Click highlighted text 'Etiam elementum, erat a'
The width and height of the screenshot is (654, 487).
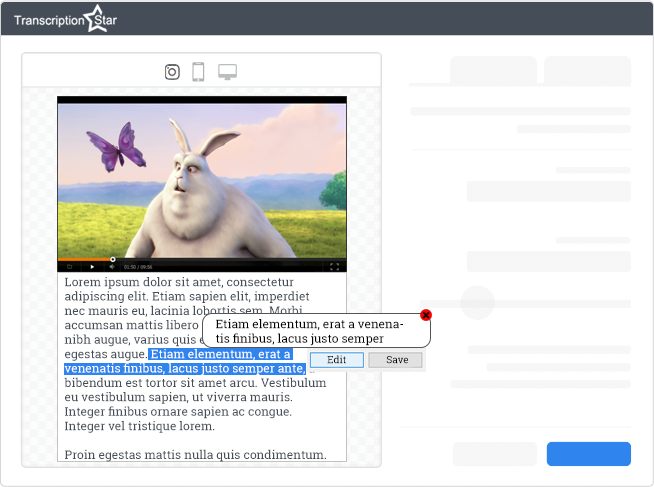[x=221, y=354]
